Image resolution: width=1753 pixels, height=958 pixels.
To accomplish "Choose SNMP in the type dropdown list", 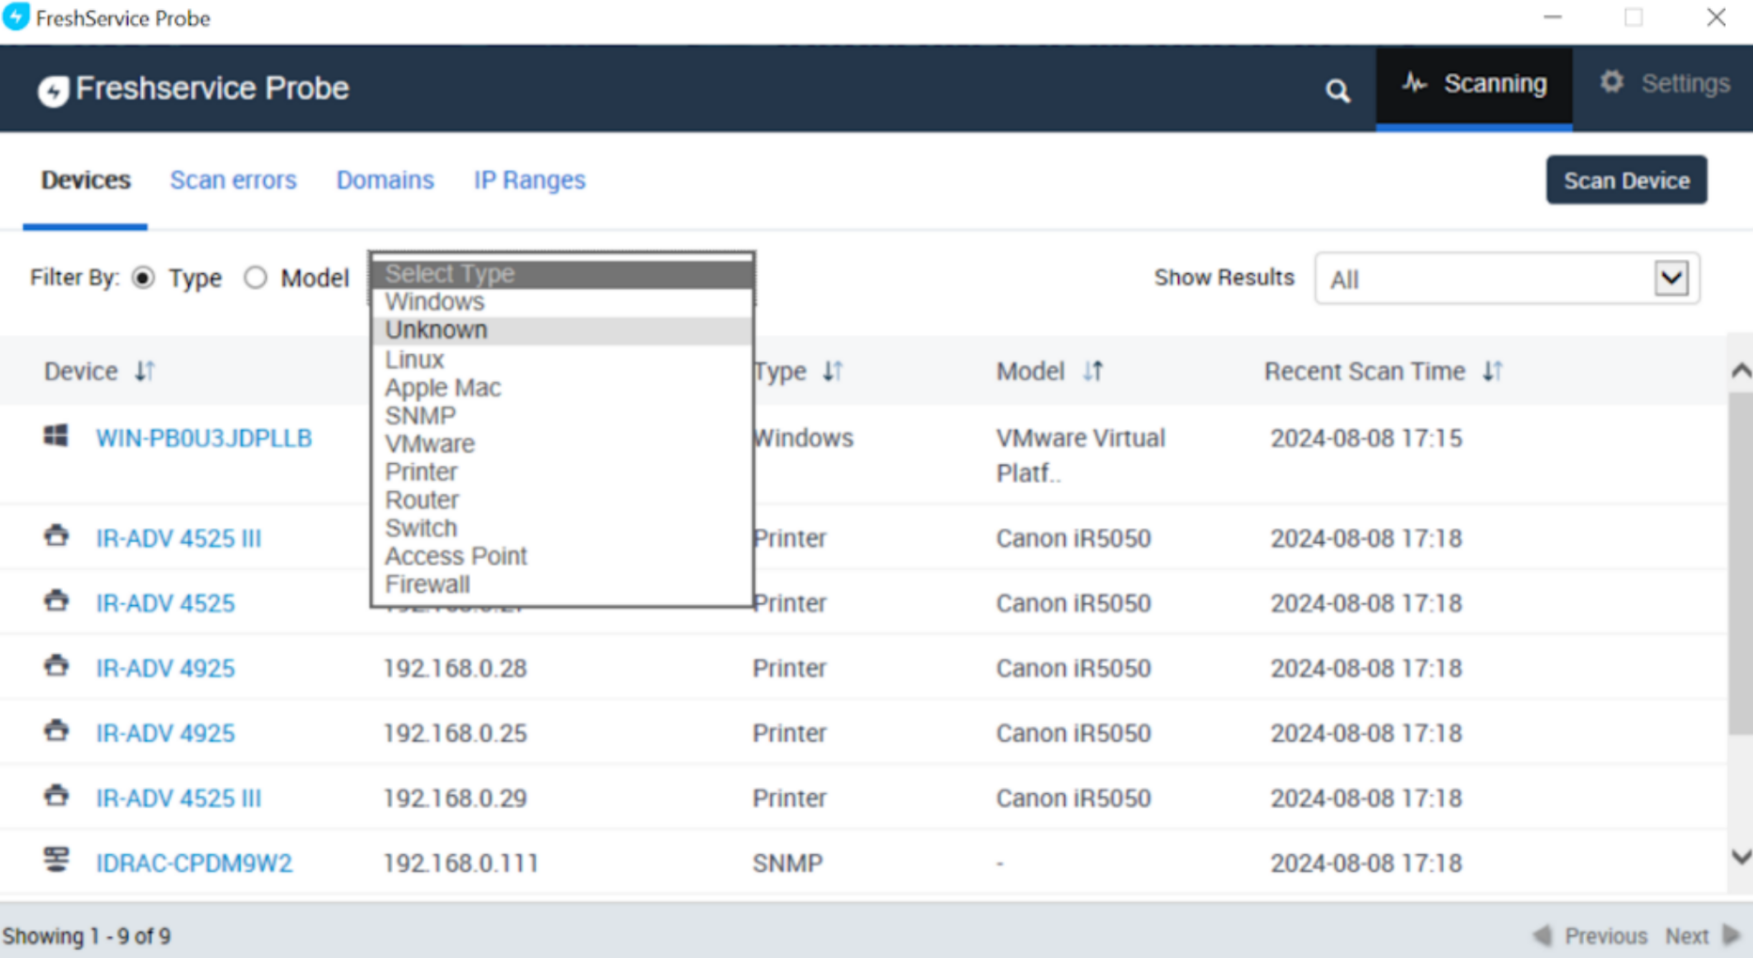I will pyautogui.click(x=562, y=415).
